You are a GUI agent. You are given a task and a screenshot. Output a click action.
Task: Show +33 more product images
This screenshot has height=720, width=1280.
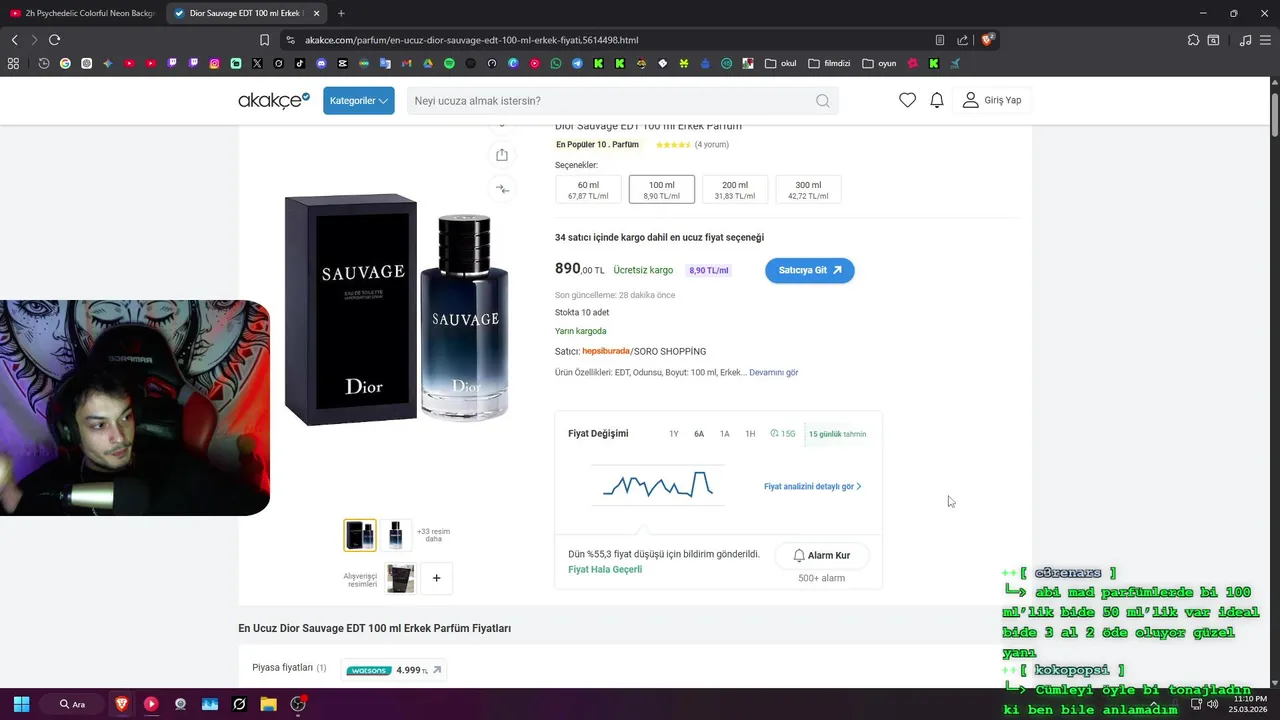[x=433, y=535]
